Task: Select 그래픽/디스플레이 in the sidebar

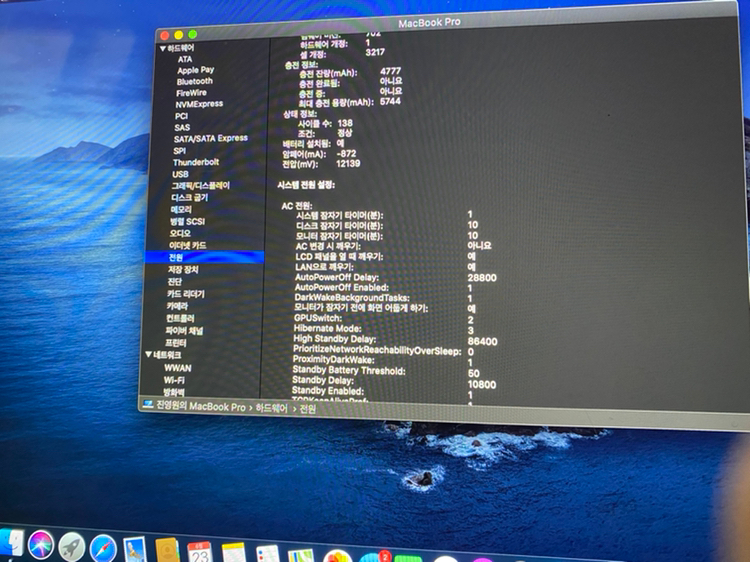Action: click(x=200, y=186)
